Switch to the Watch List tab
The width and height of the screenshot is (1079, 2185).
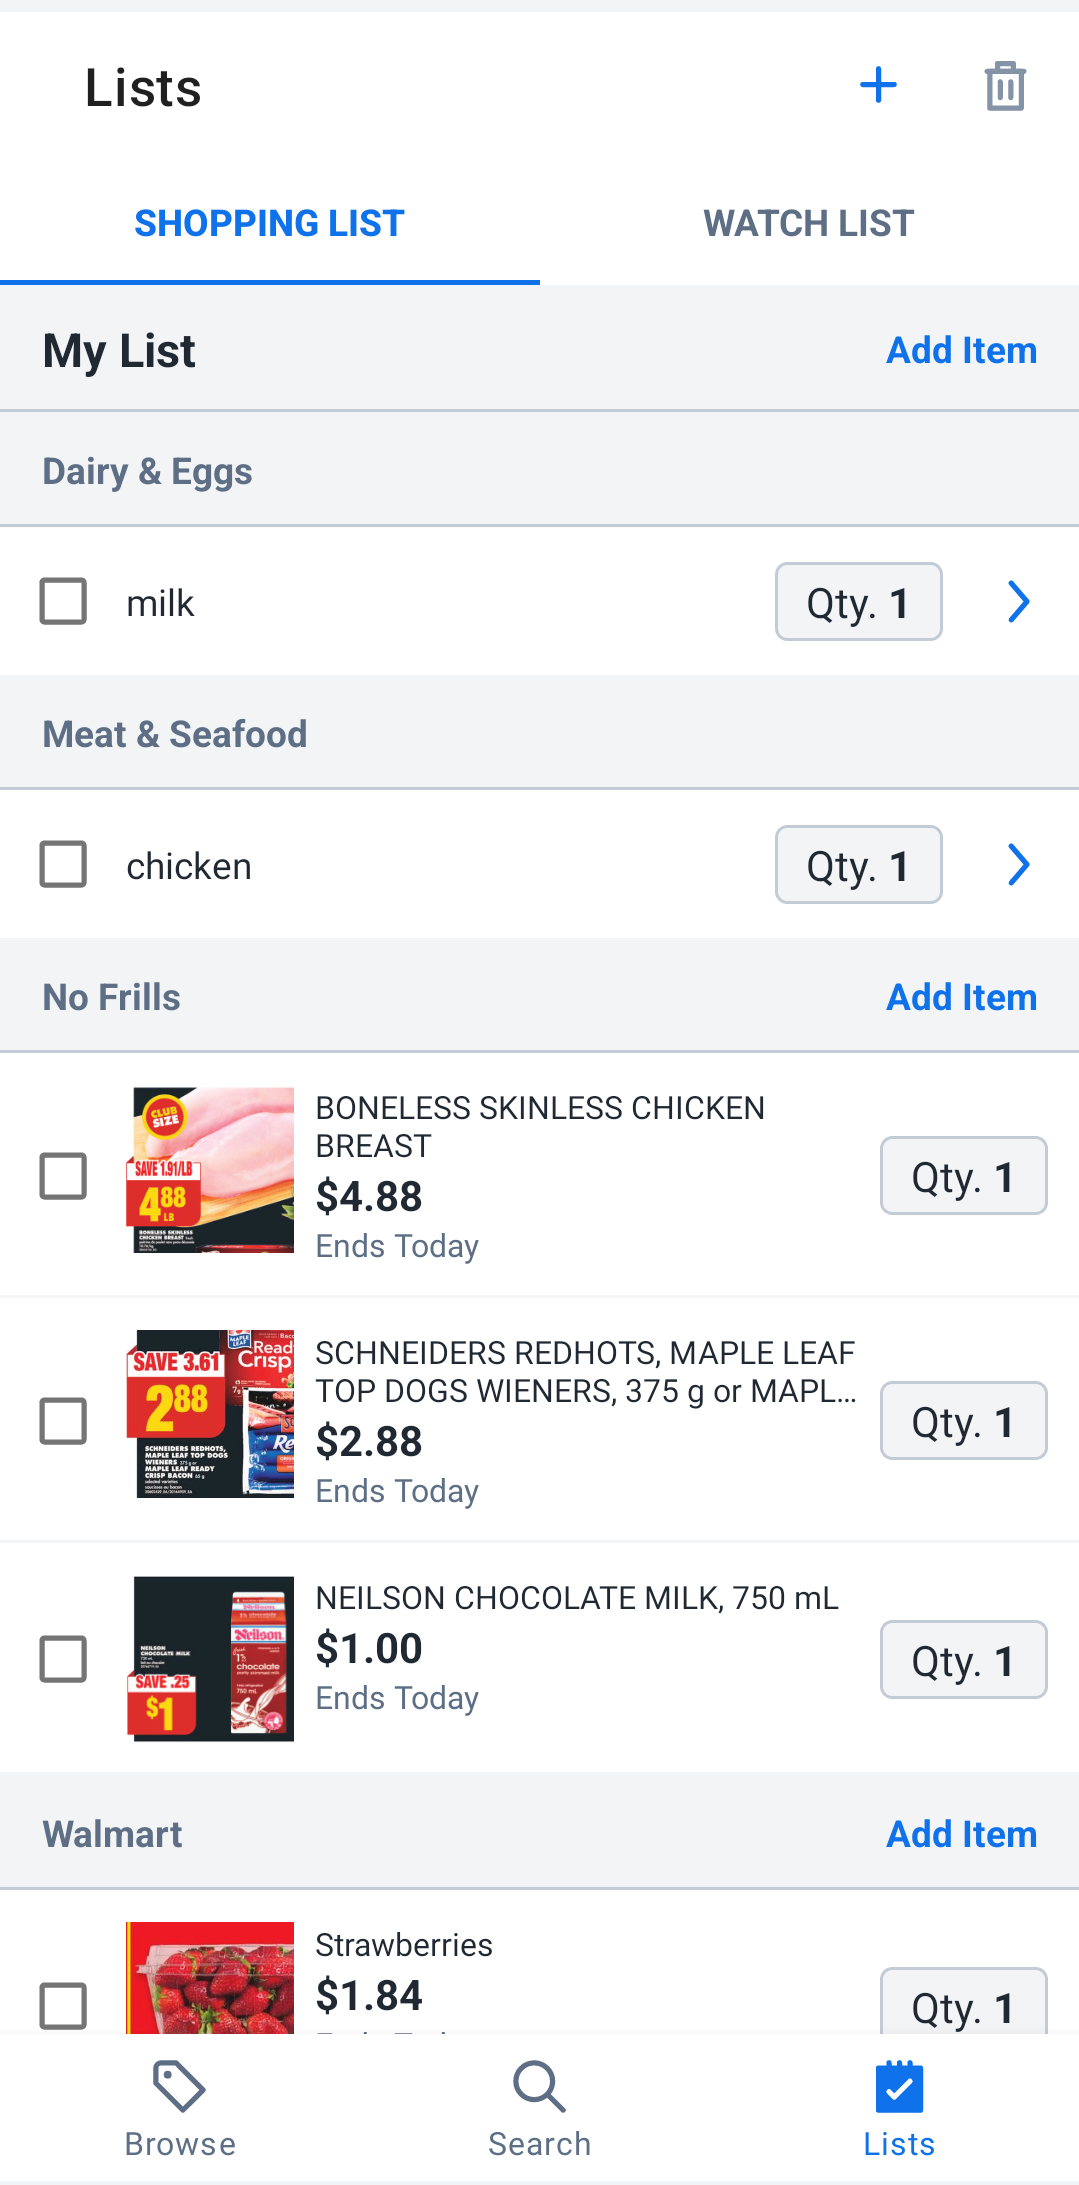pyautogui.click(x=809, y=223)
